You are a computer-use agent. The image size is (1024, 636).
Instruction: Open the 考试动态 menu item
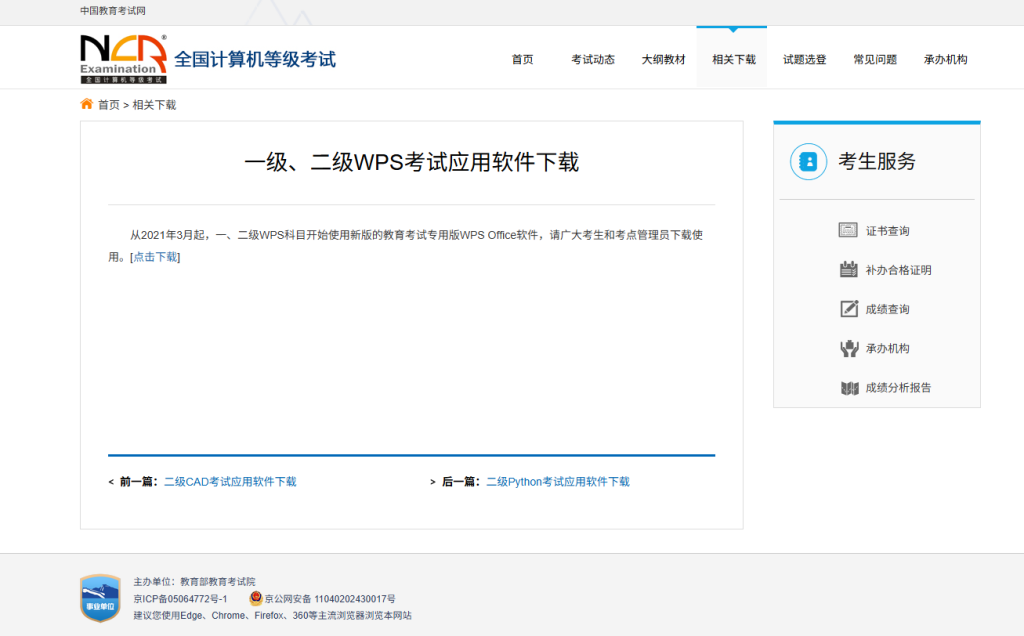pos(592,58)
